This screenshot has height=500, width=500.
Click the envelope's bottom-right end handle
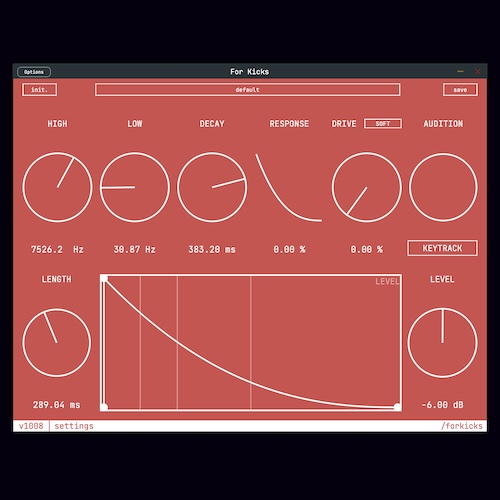pos(397,407)
